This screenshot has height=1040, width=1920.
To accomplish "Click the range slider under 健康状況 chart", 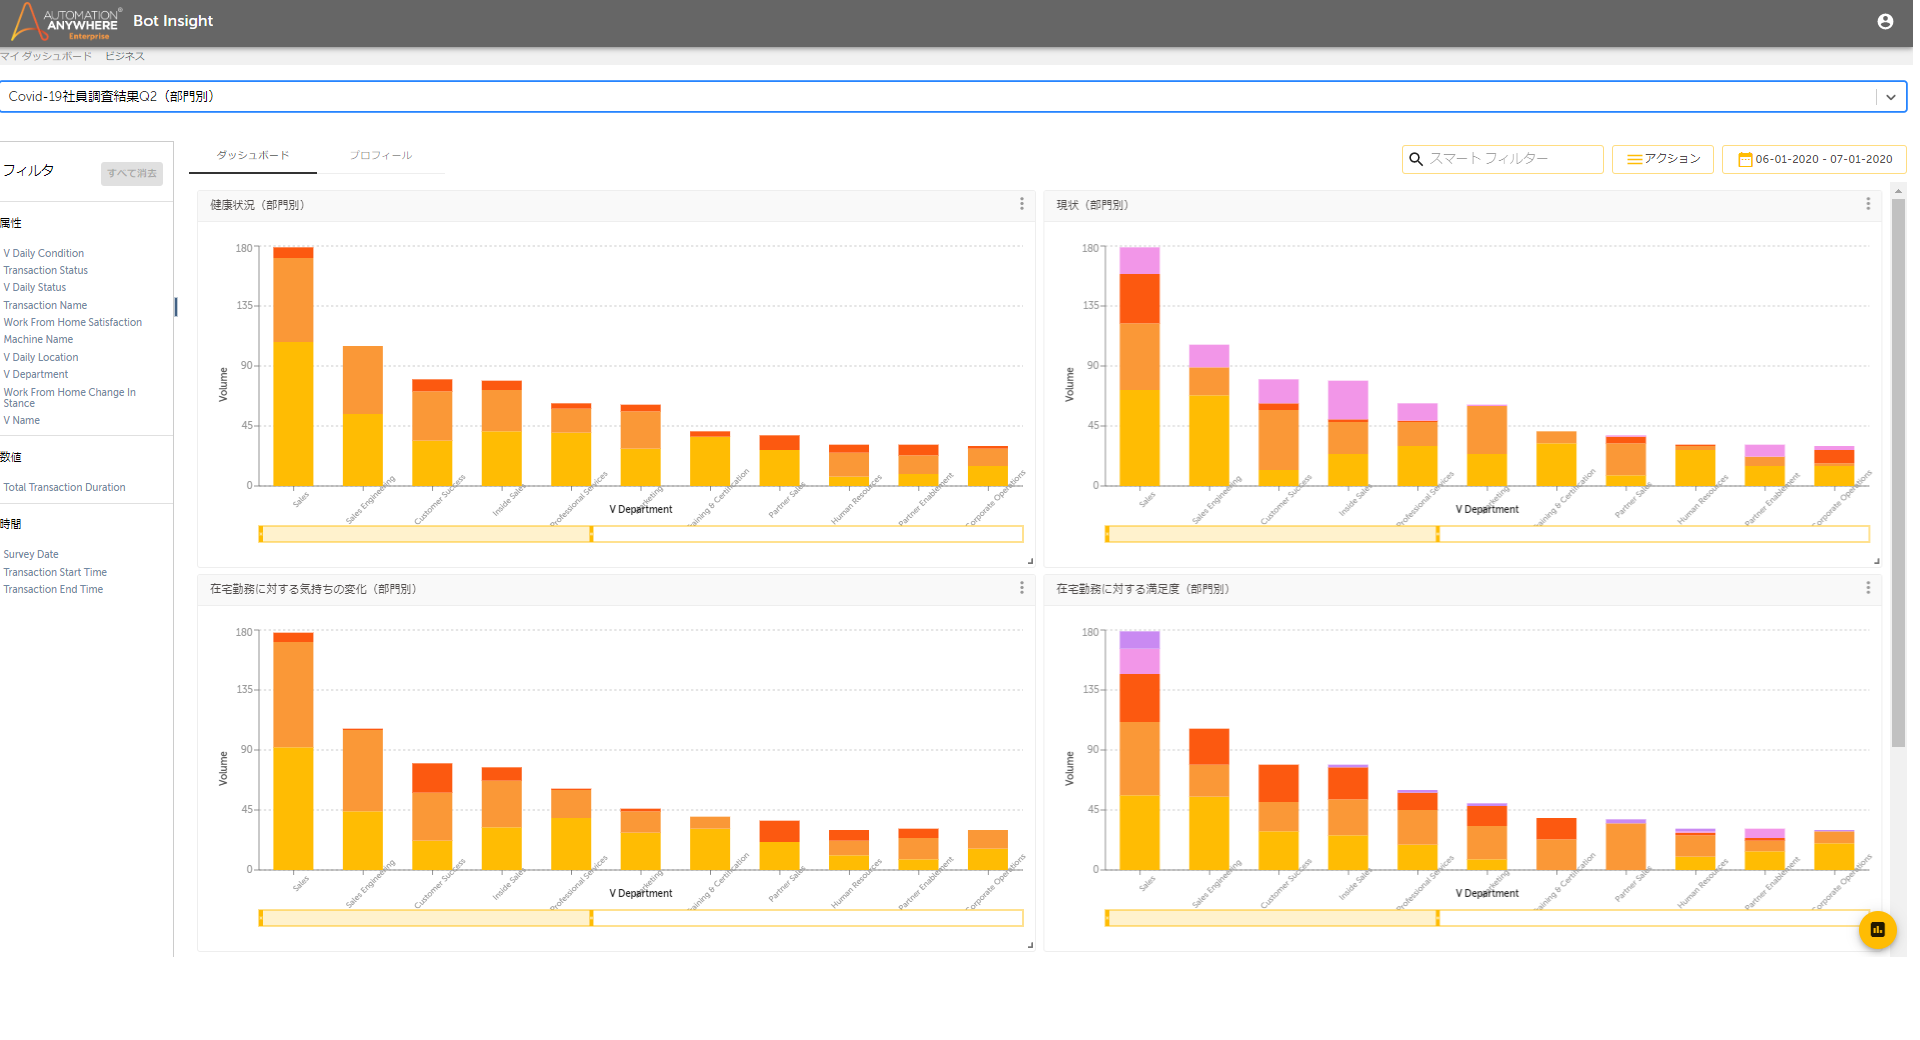I will (425, 534).
